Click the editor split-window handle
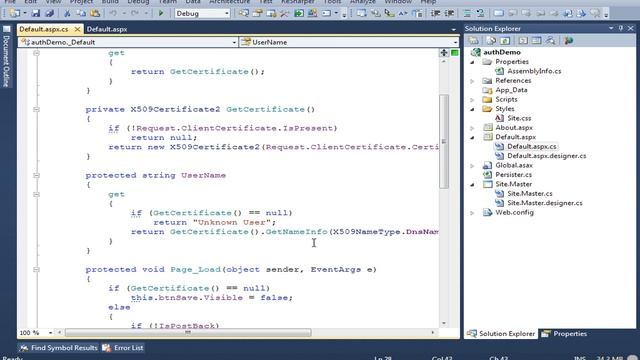This screenshot has width=640, height=360. pyautogui.click(x=444, y=53)
